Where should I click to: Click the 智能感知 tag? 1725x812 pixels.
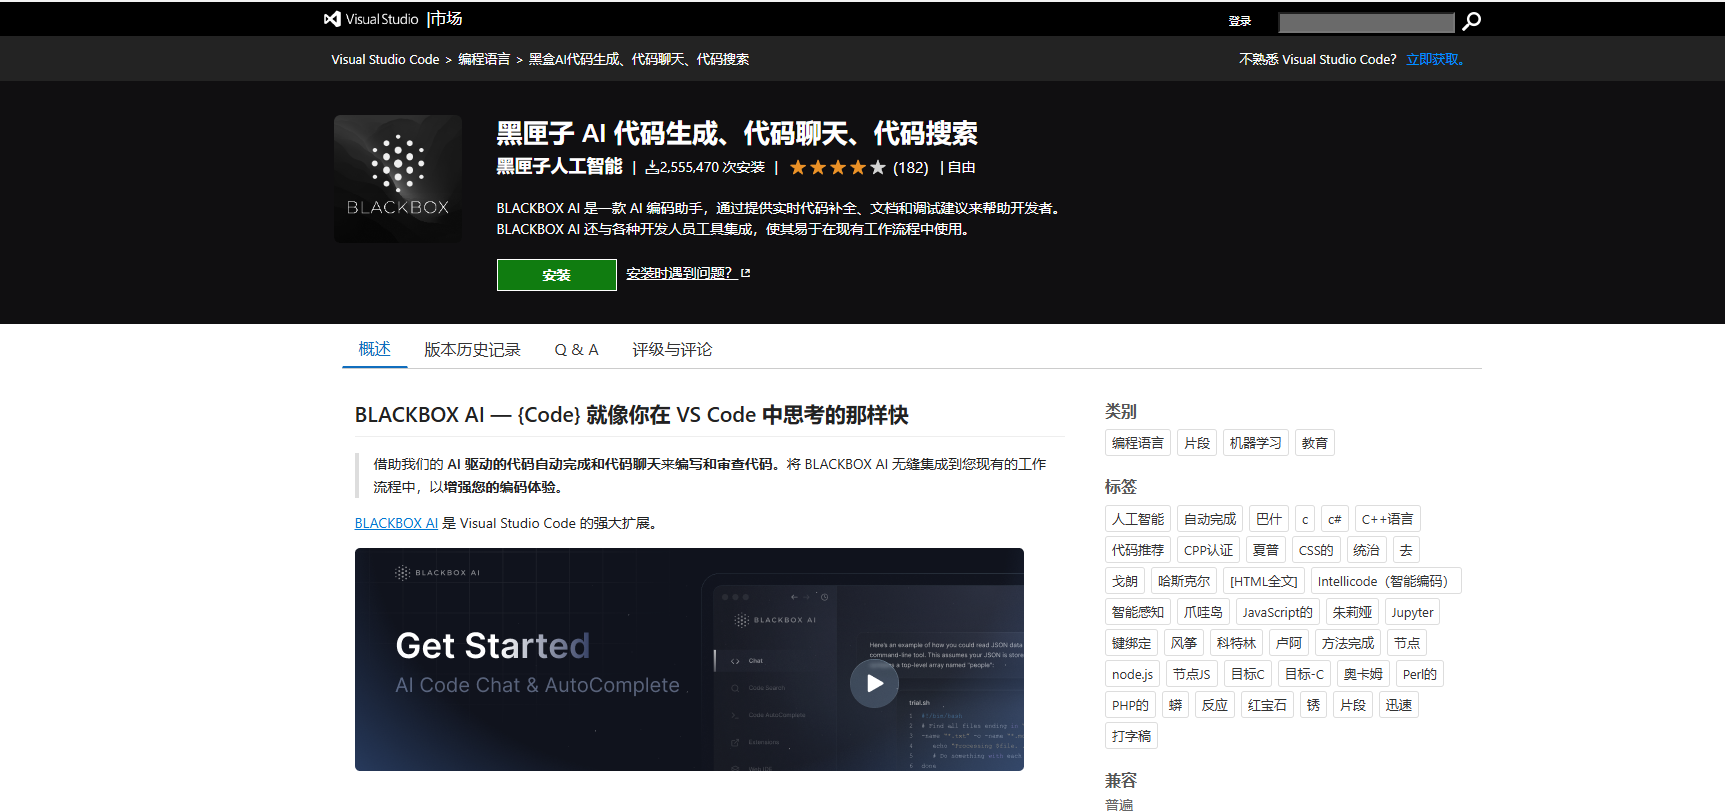pos(1138,612)
